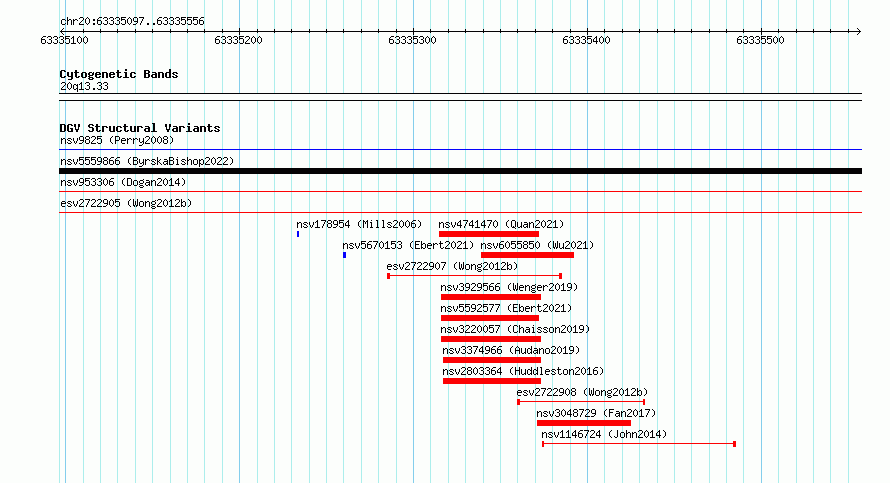Click ruler position 63335300
Image resolution: width=890 pixels, height=483 pixels.
[x=413, y=40]
